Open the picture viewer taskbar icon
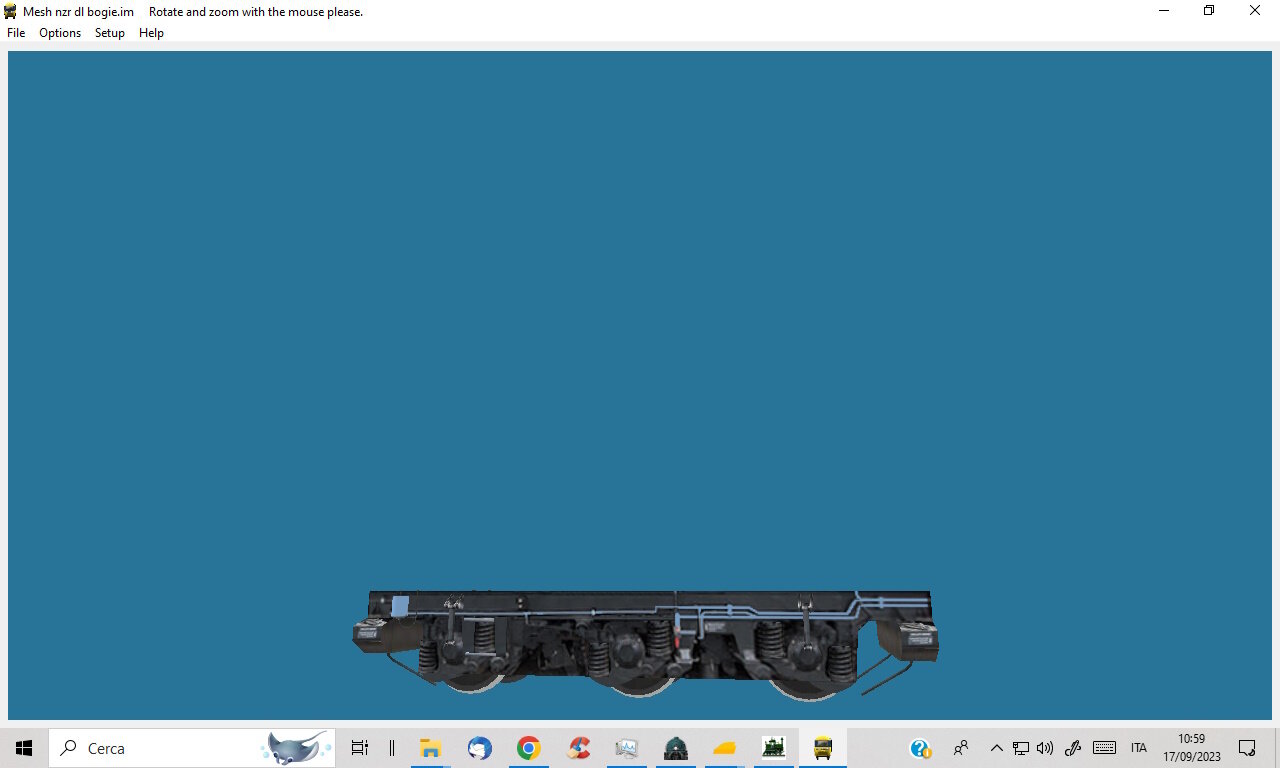Viewport: 1280px width, 768px height. click(627, 748)
